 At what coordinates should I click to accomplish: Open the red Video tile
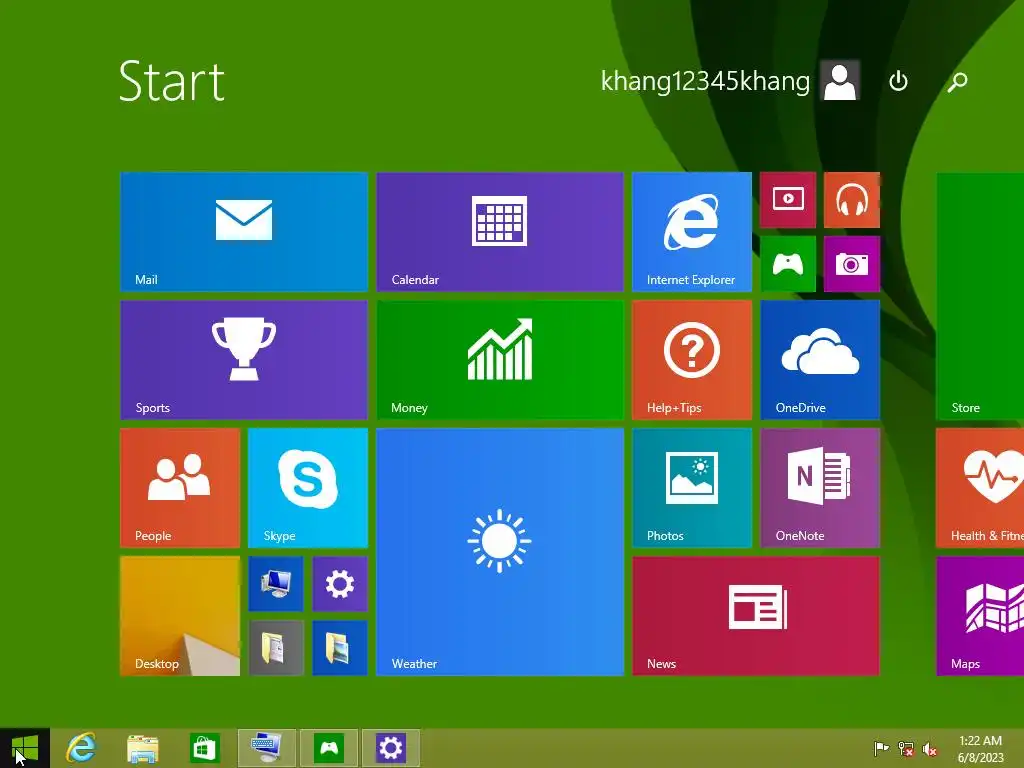pos(788,200)
